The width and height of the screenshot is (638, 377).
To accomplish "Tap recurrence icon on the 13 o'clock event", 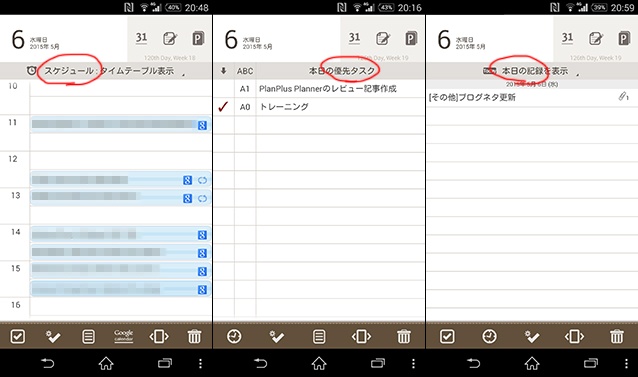I will (202, 198).
